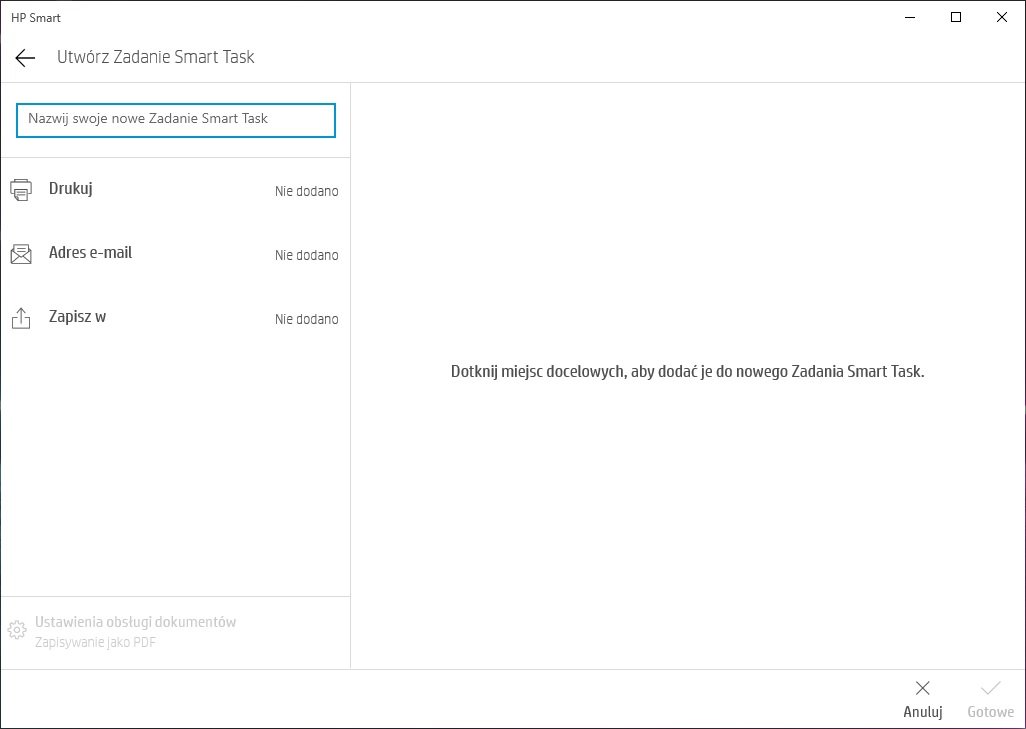Click the gear icon for document settings
Image resolution: width=1026 pixels, height=729 pixels.
pyautogui.click(x=17, y=630)
